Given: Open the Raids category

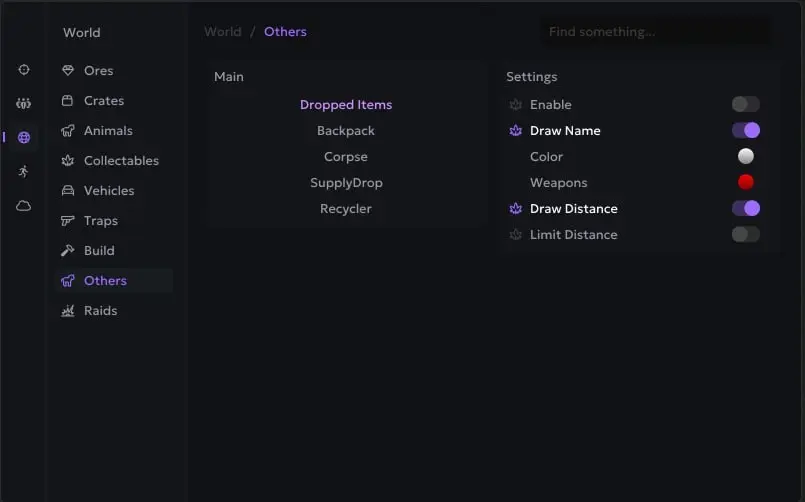Looking at the screenshot, I should (x=100, y=311).
